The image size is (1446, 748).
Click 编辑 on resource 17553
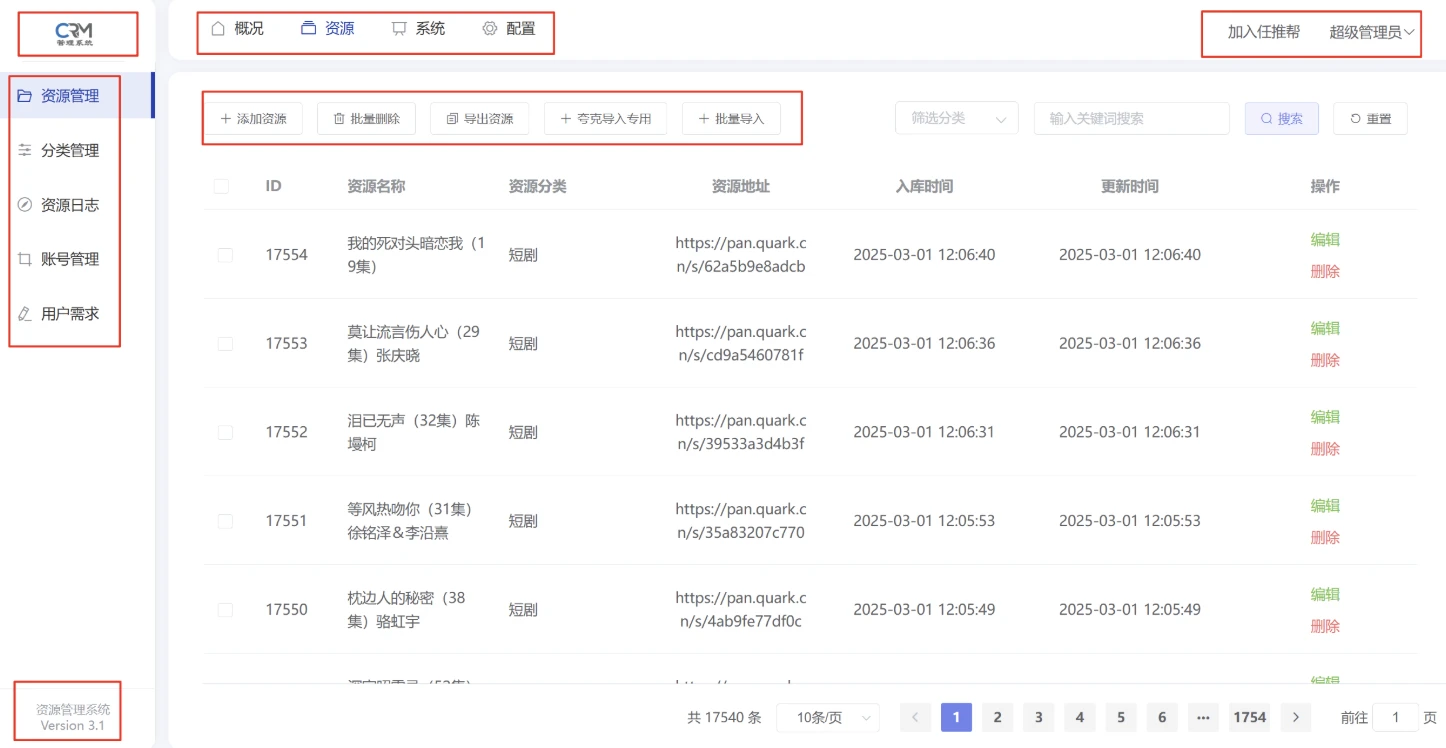click(x=1324, y=328)
